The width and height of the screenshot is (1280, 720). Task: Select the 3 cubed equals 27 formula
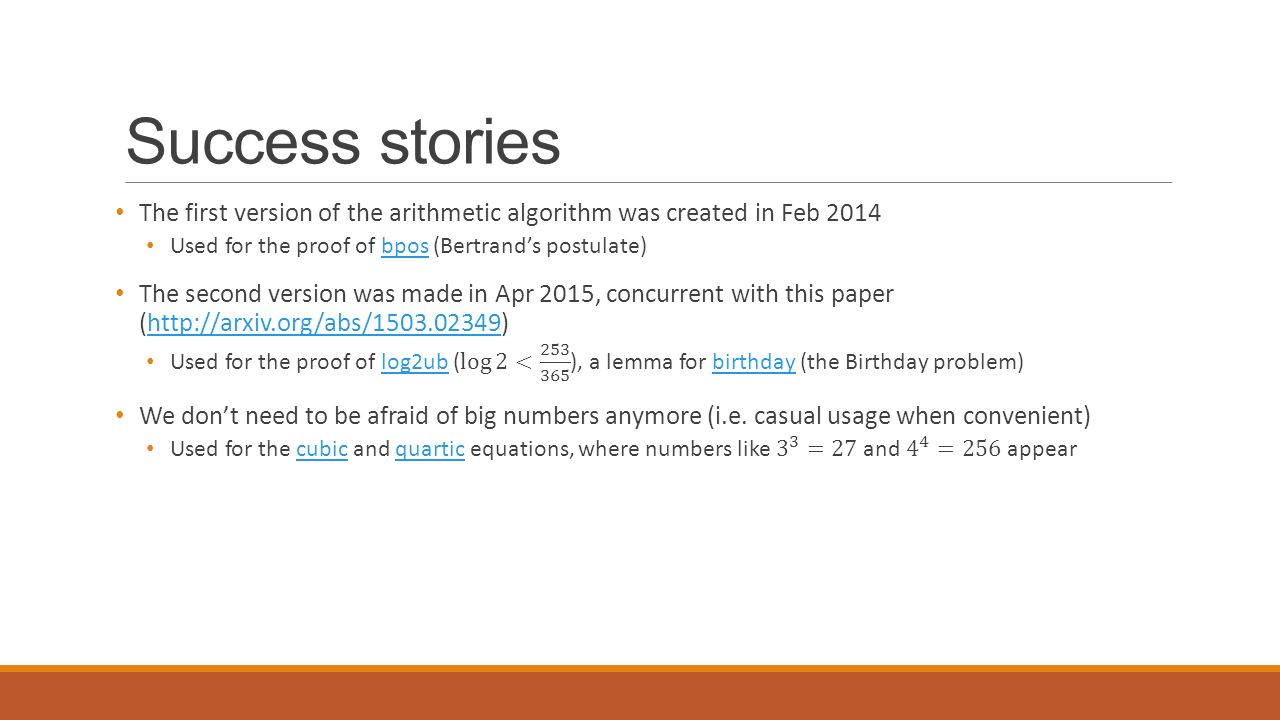[x=816, y=448]
